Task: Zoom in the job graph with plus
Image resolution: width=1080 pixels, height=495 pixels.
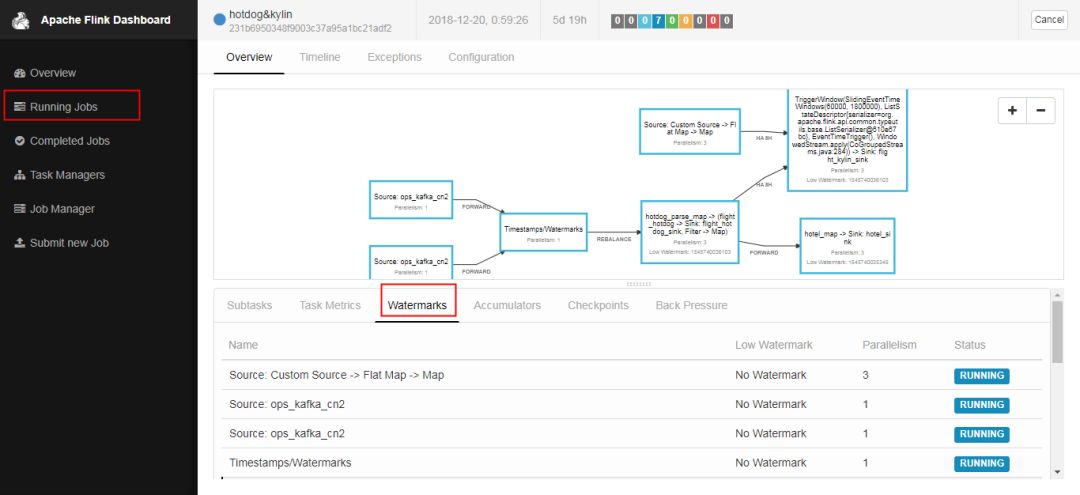Action: [1012, 110]
